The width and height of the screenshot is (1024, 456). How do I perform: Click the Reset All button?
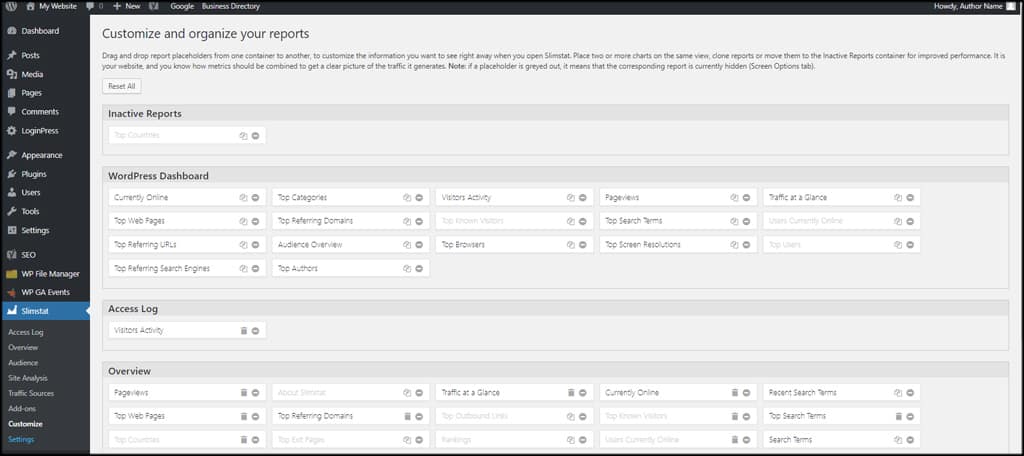tap(122, 86)
